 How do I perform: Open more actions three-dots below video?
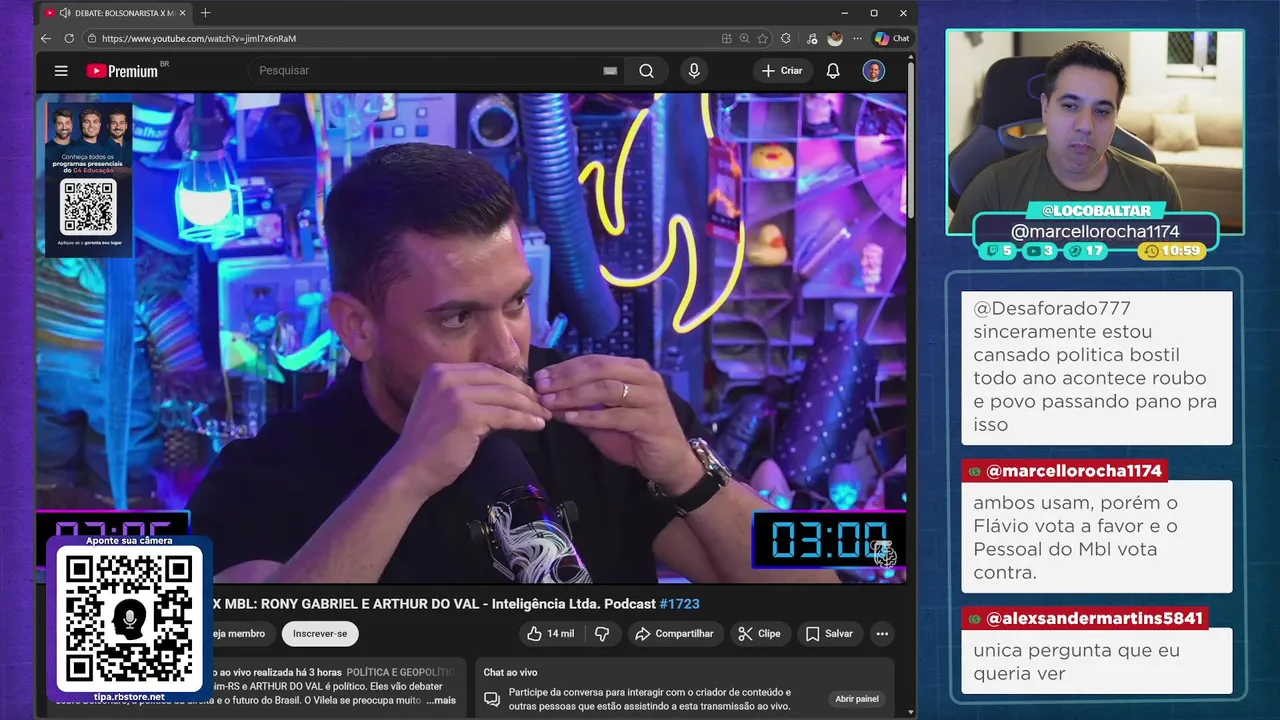pyautogui.click(x=882, y=634)
